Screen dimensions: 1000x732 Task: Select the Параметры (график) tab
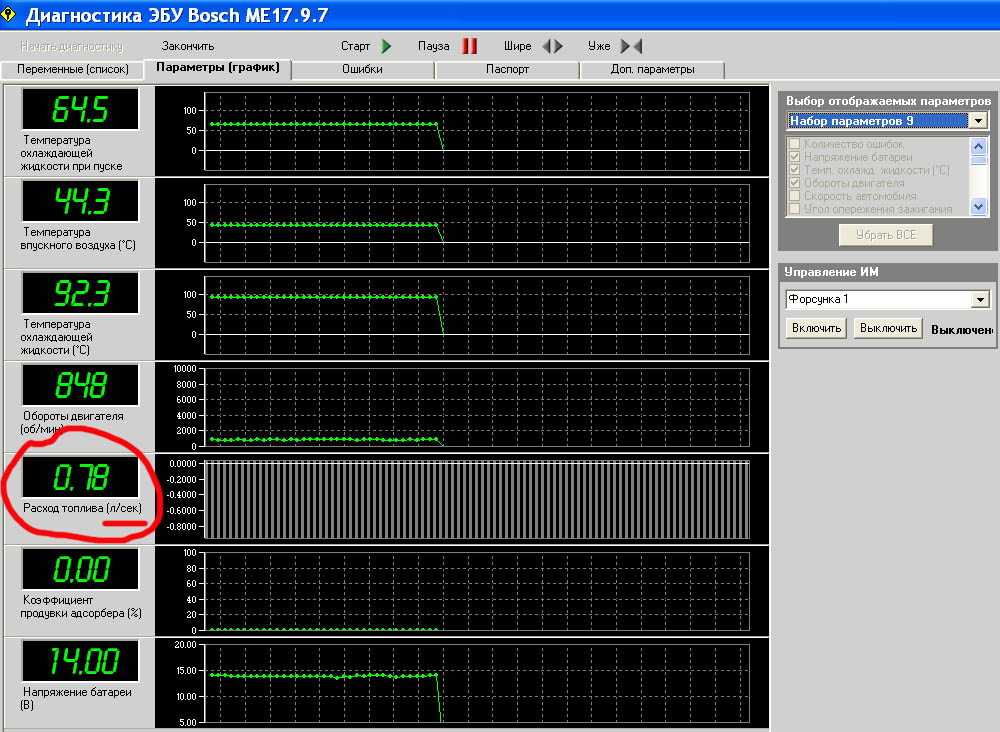[x=217, y=68]
